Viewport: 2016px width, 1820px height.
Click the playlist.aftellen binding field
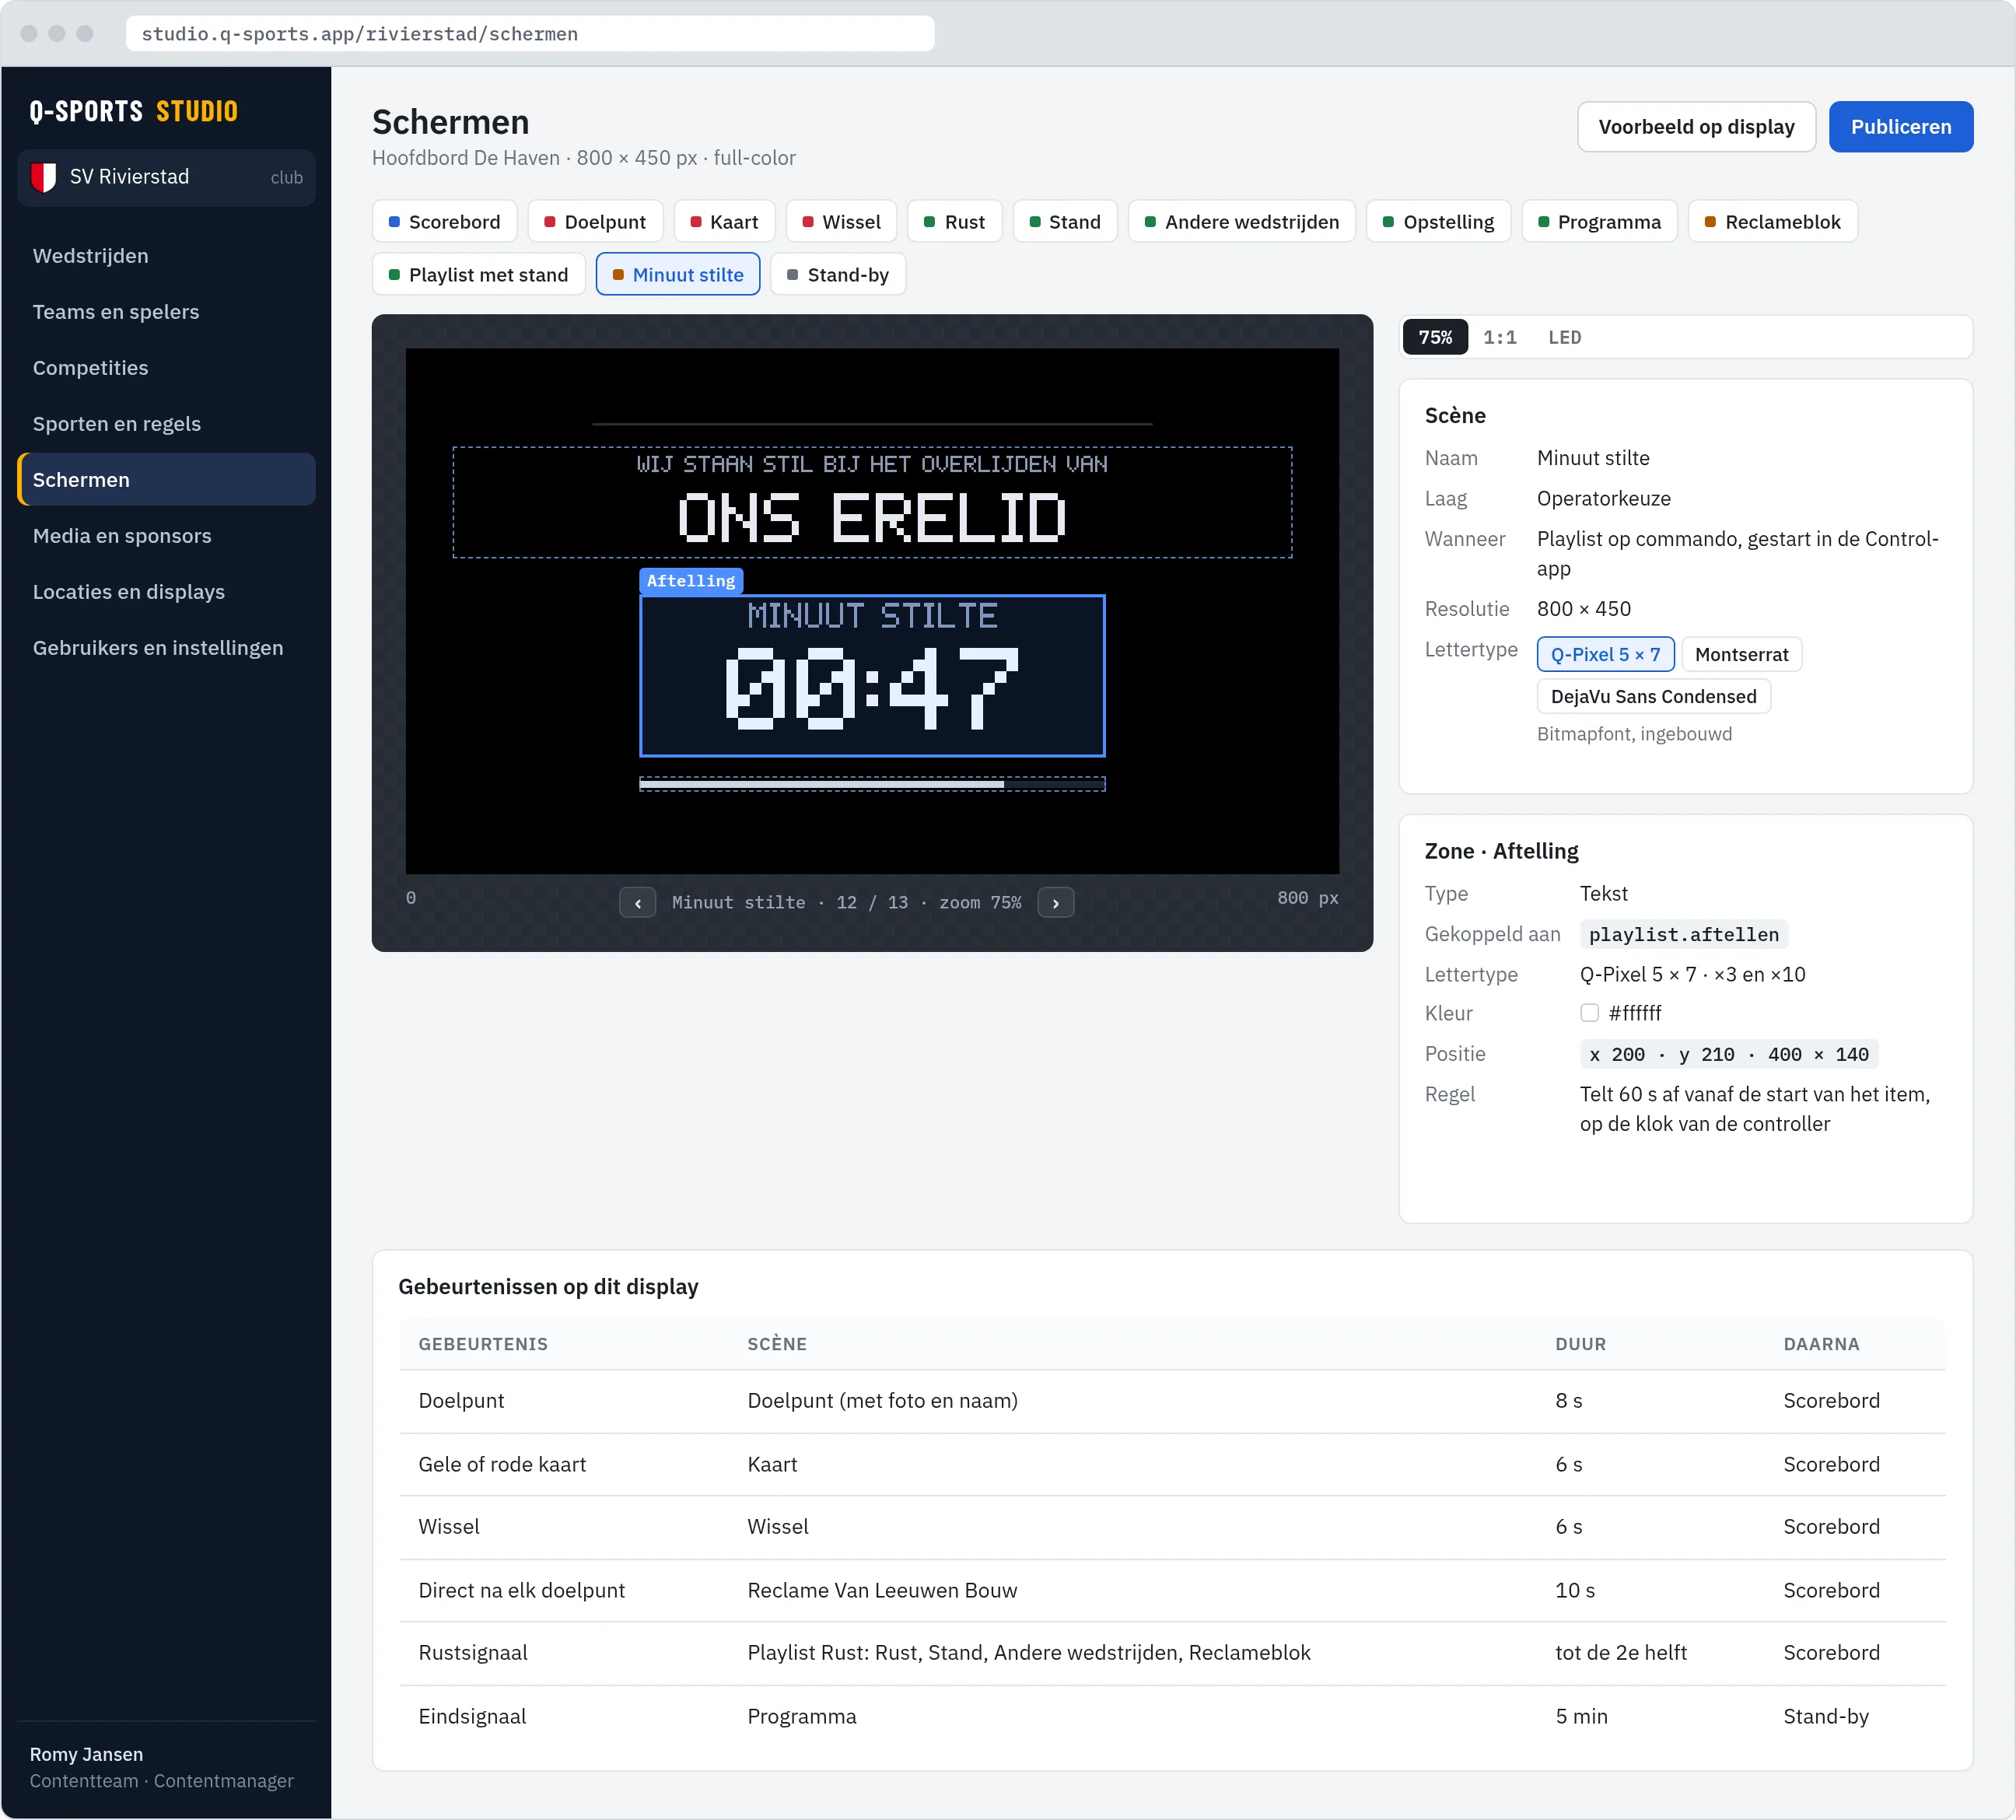pyautogui.click(x=1684, y=935)
